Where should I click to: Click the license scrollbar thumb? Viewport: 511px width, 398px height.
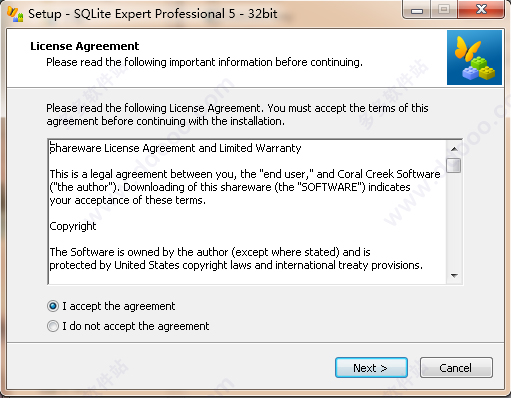point(454,165)
